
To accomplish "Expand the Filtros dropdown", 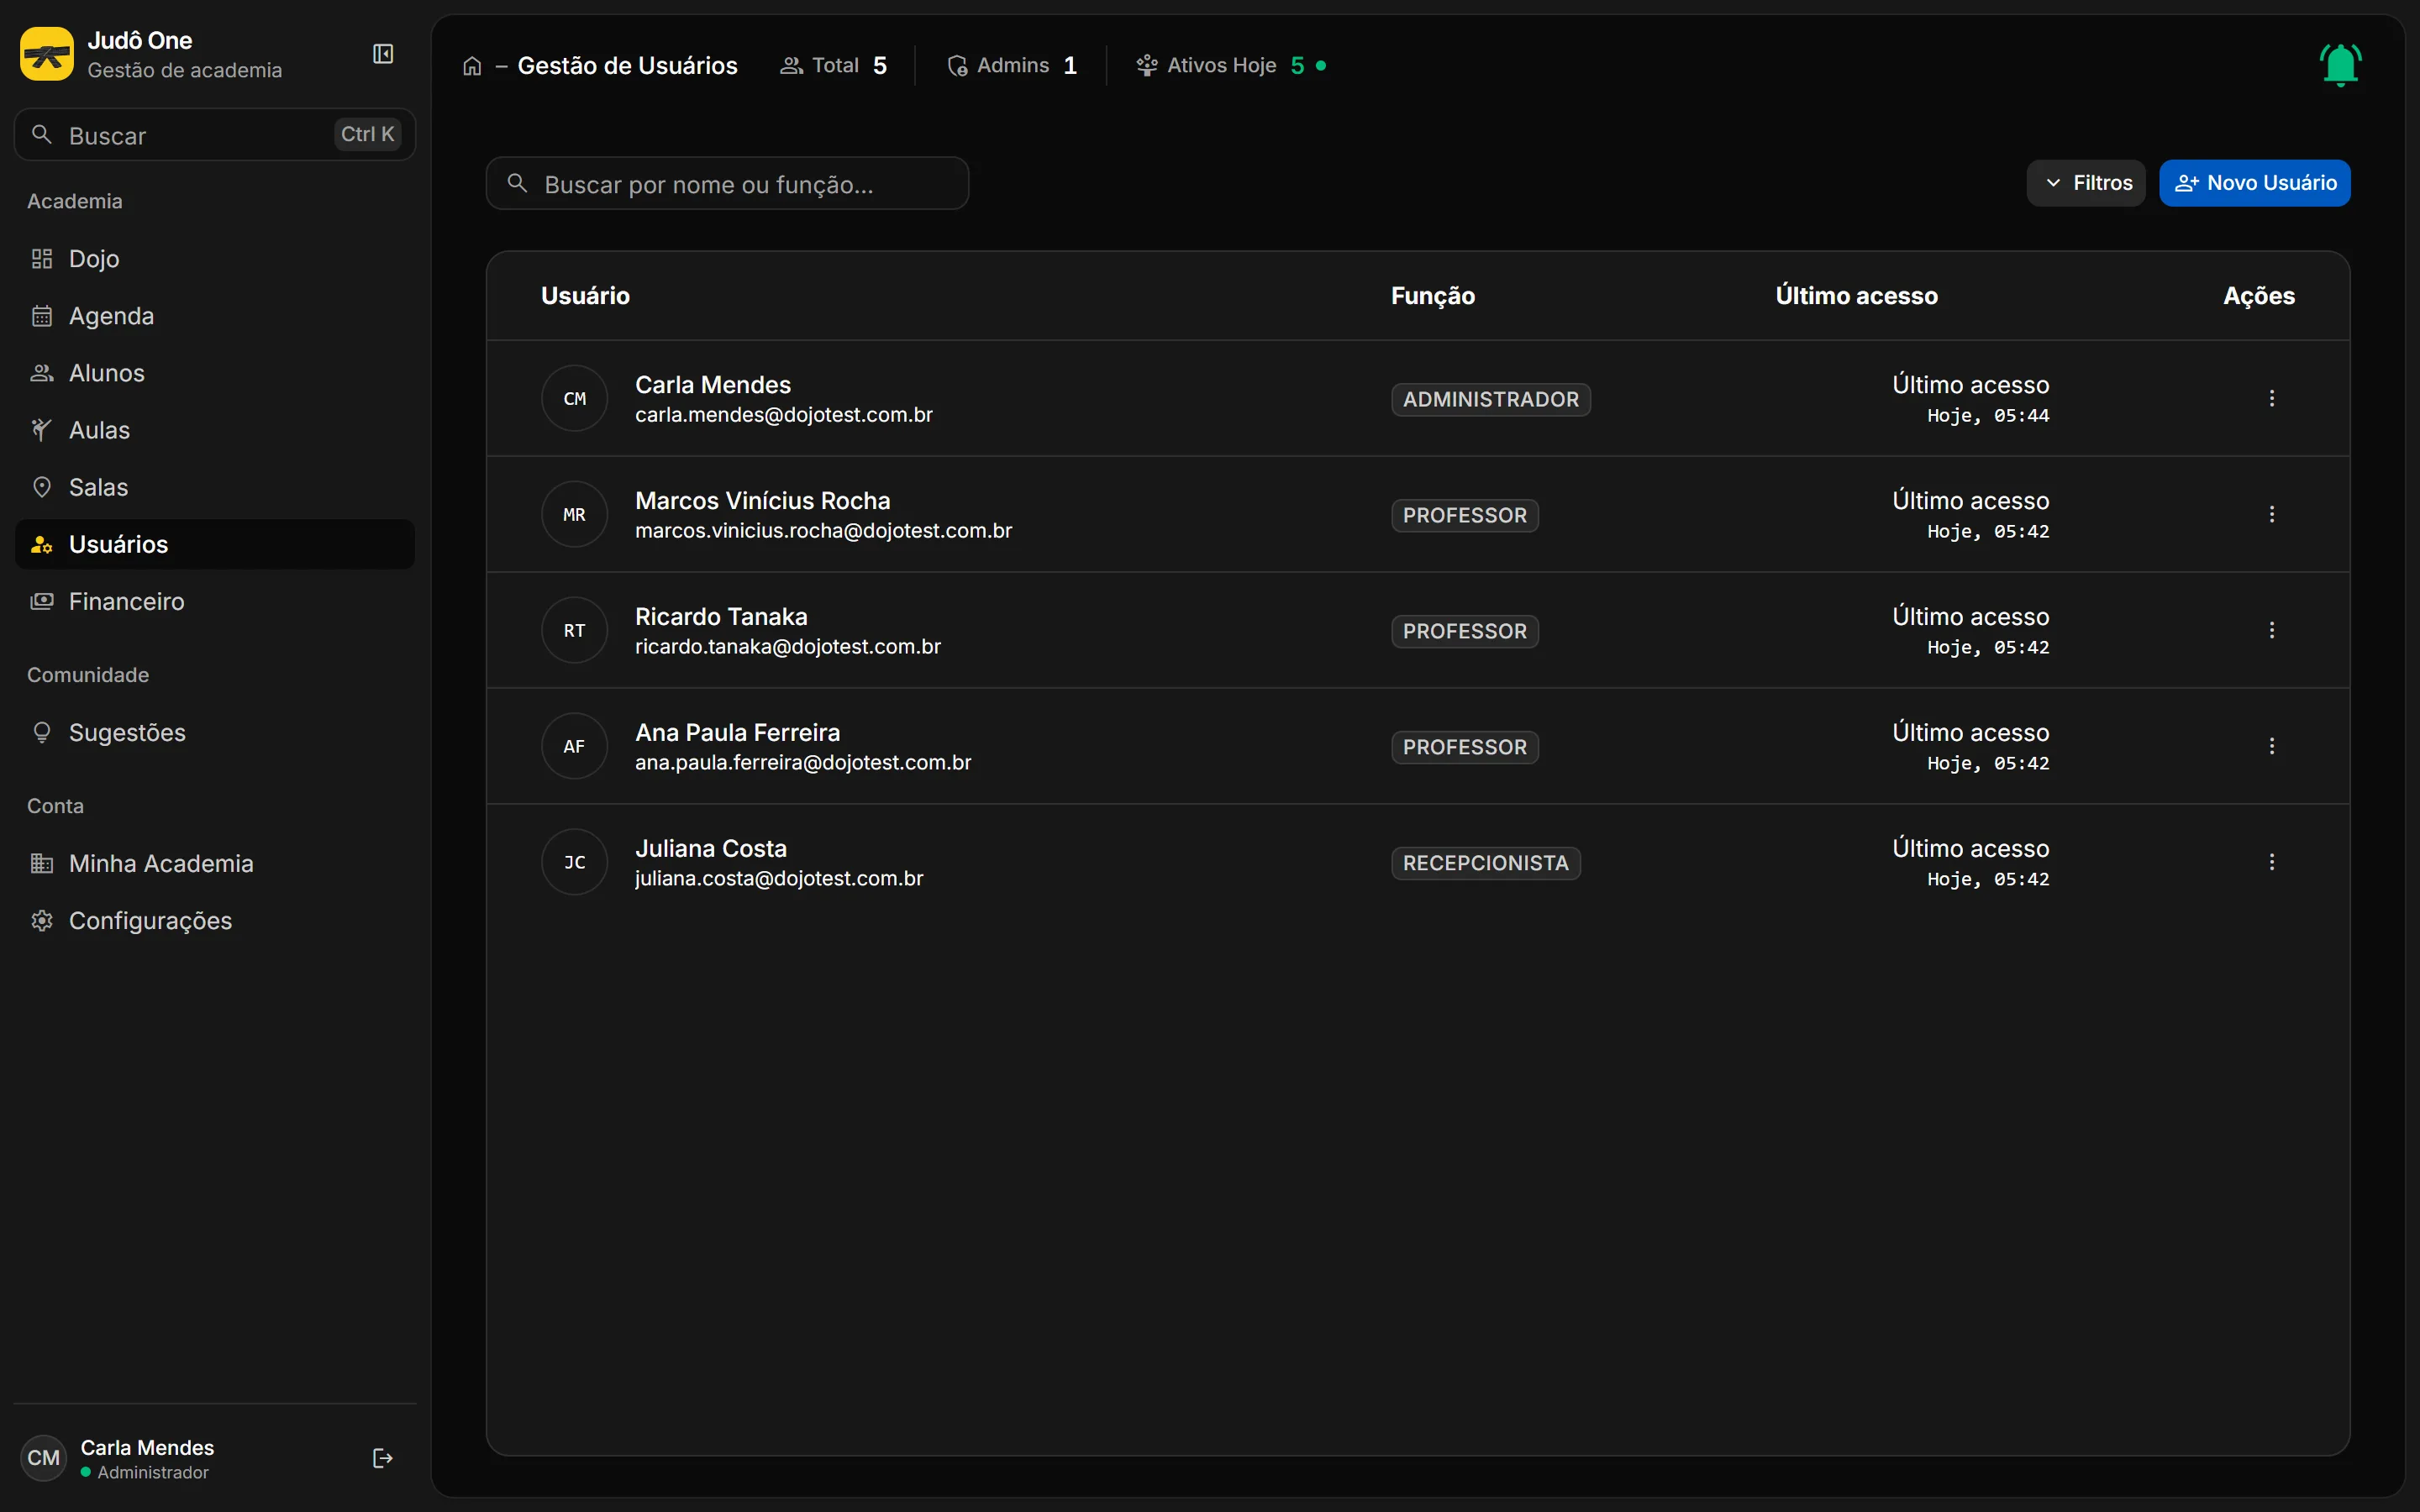I will coord(2086,183).
